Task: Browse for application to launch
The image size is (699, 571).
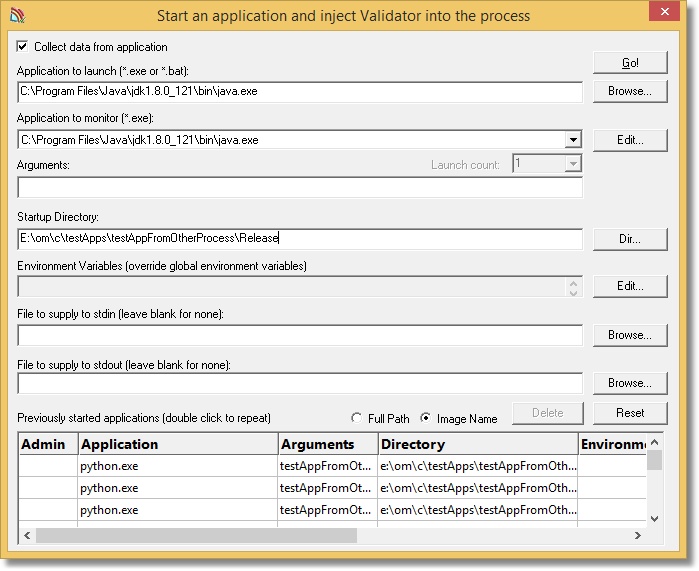Action: (x=630, y=91)
